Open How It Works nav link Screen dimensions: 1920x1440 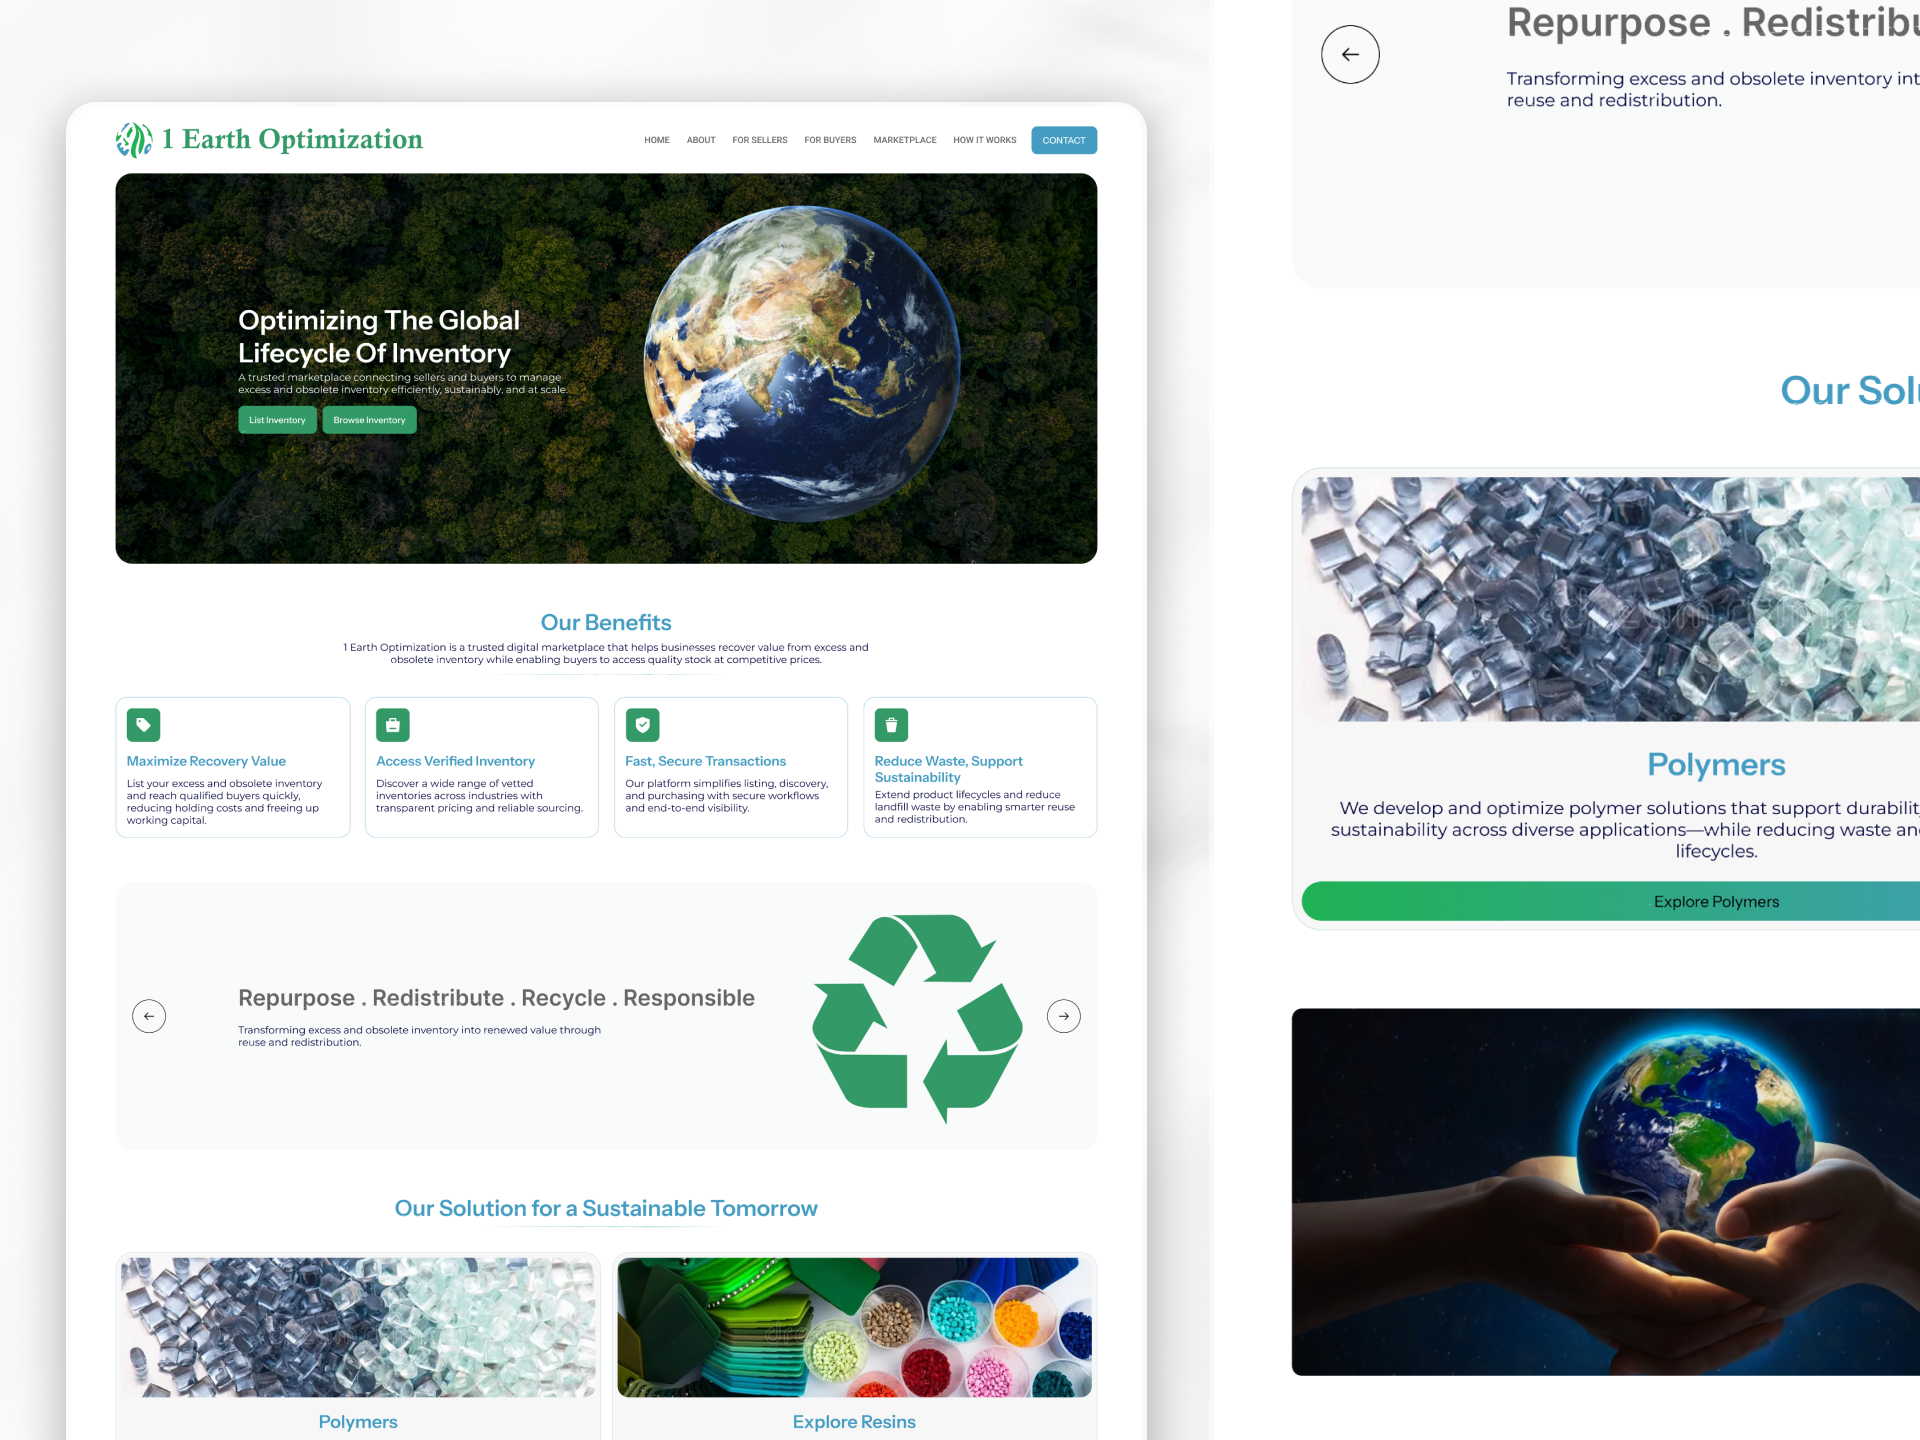point(985,140)
